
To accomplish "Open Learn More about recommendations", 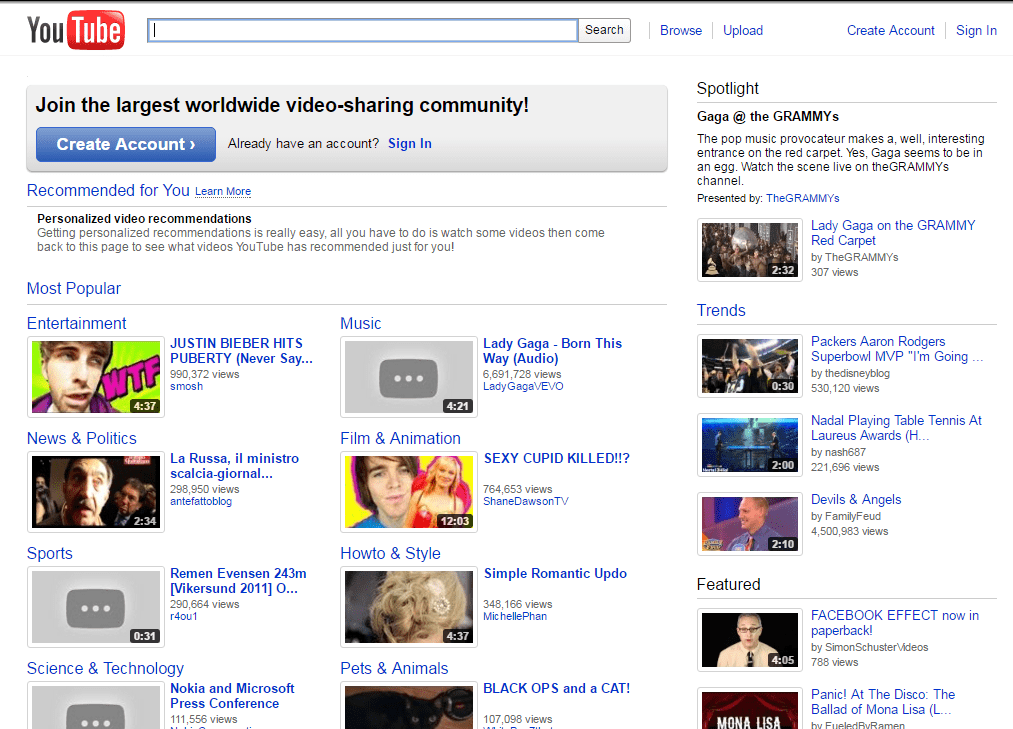I will (223, 191).
